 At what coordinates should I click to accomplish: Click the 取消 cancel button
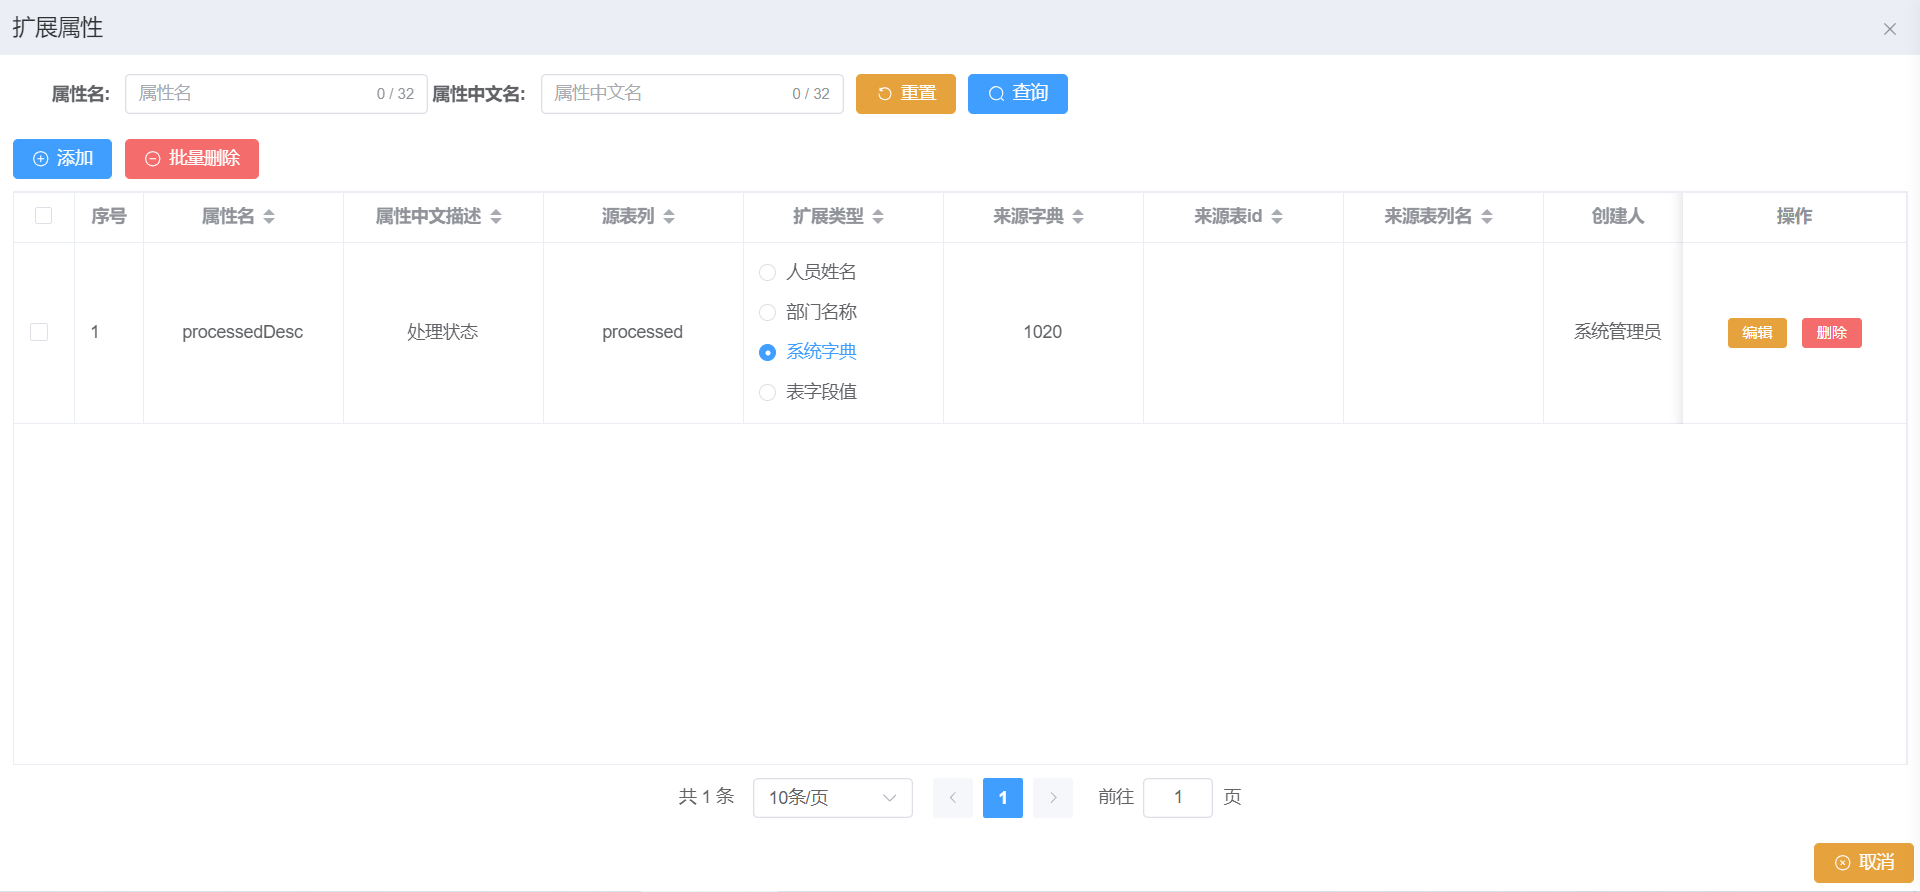[1864, 863]
